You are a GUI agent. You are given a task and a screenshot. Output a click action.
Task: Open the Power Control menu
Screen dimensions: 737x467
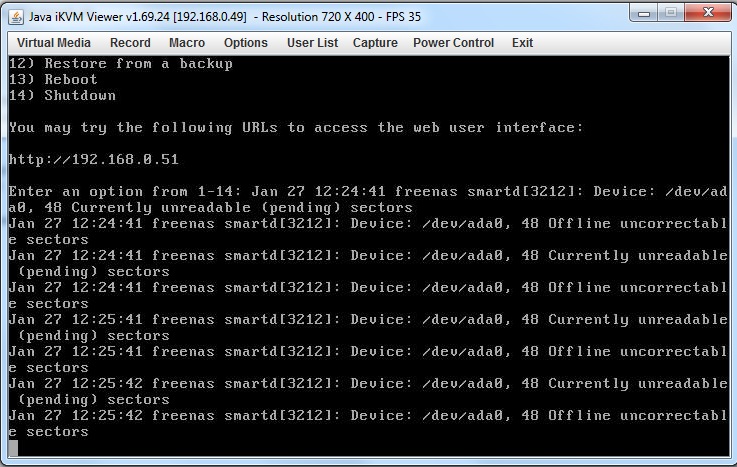[x=453, y=43]
